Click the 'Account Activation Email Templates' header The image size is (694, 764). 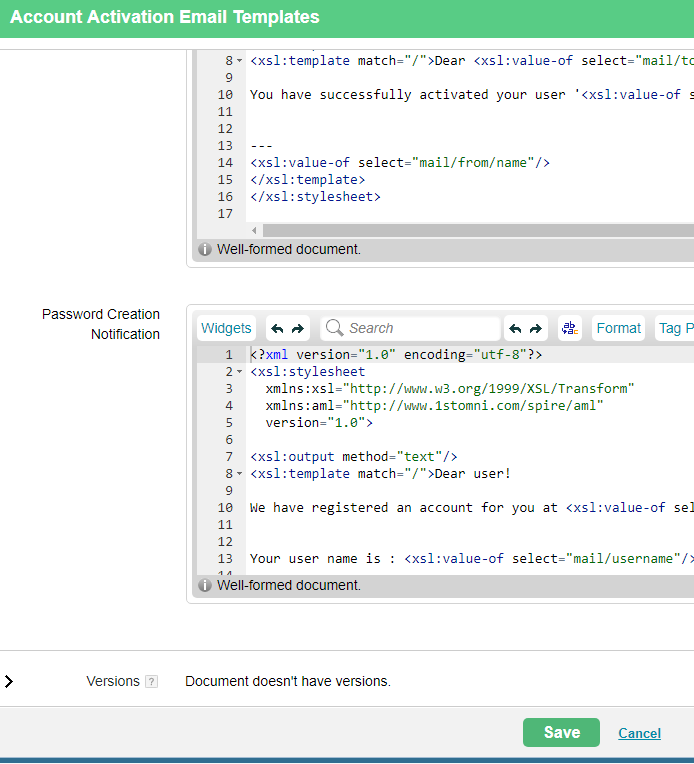click(x=165, y=17)
